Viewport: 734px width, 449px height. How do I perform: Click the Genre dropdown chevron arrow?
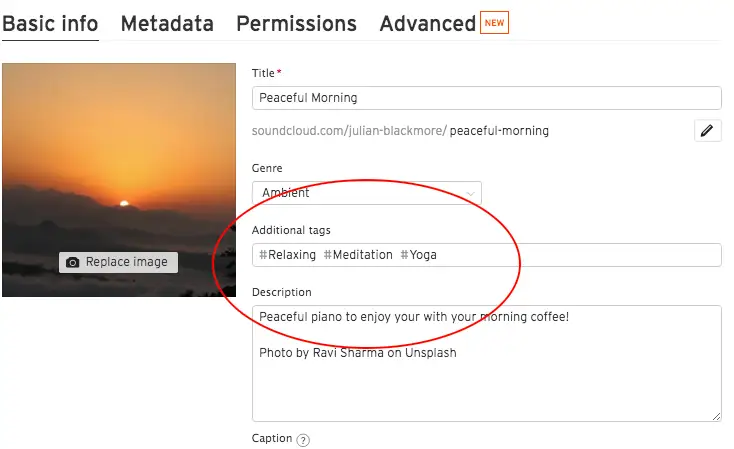click(470, 193)
